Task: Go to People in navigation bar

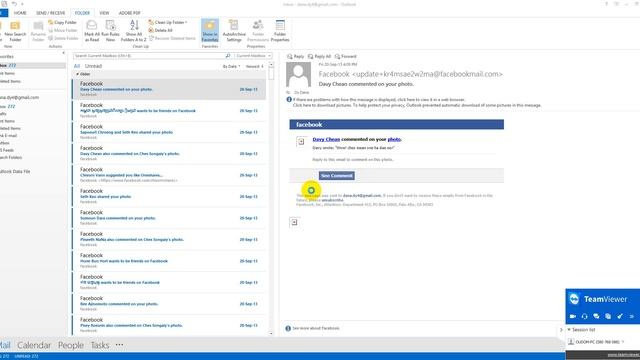Action: click(x=71, y=345)
